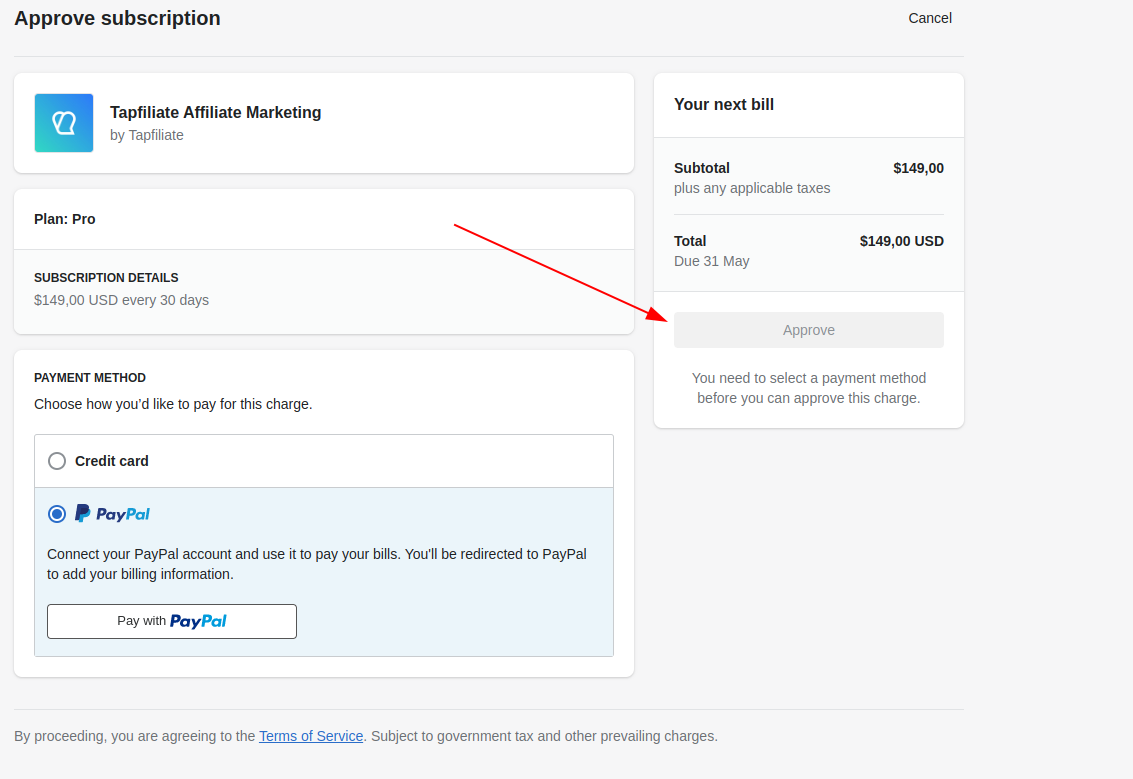Image resolution: width=1133 pixels, height=779 pixels.
Task: Click the Tapfiliate Affiliate Marketing title
Action: tap(215, 112)
